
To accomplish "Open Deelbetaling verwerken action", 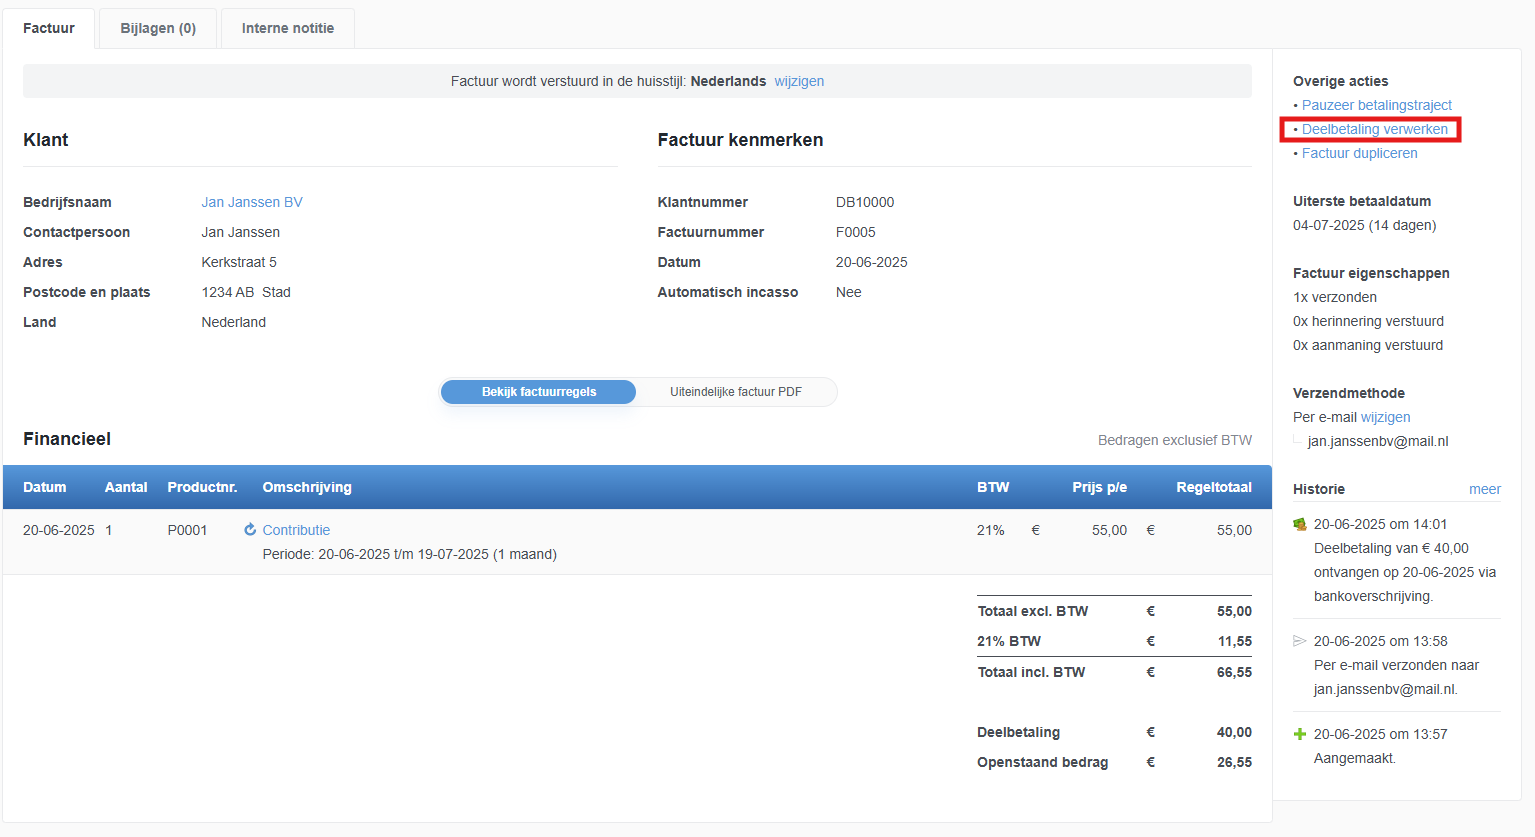I will pyautogui.click(x=1374, y=129).
